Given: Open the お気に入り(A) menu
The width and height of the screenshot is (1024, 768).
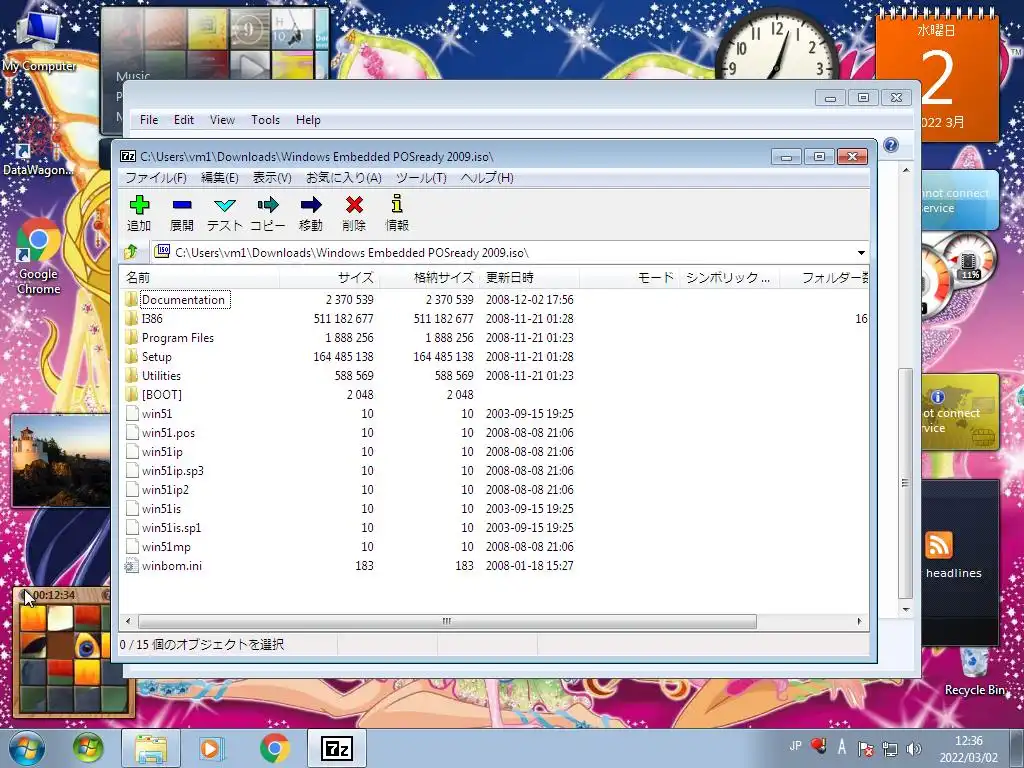Looking at the screenshot, I should 344,178.
